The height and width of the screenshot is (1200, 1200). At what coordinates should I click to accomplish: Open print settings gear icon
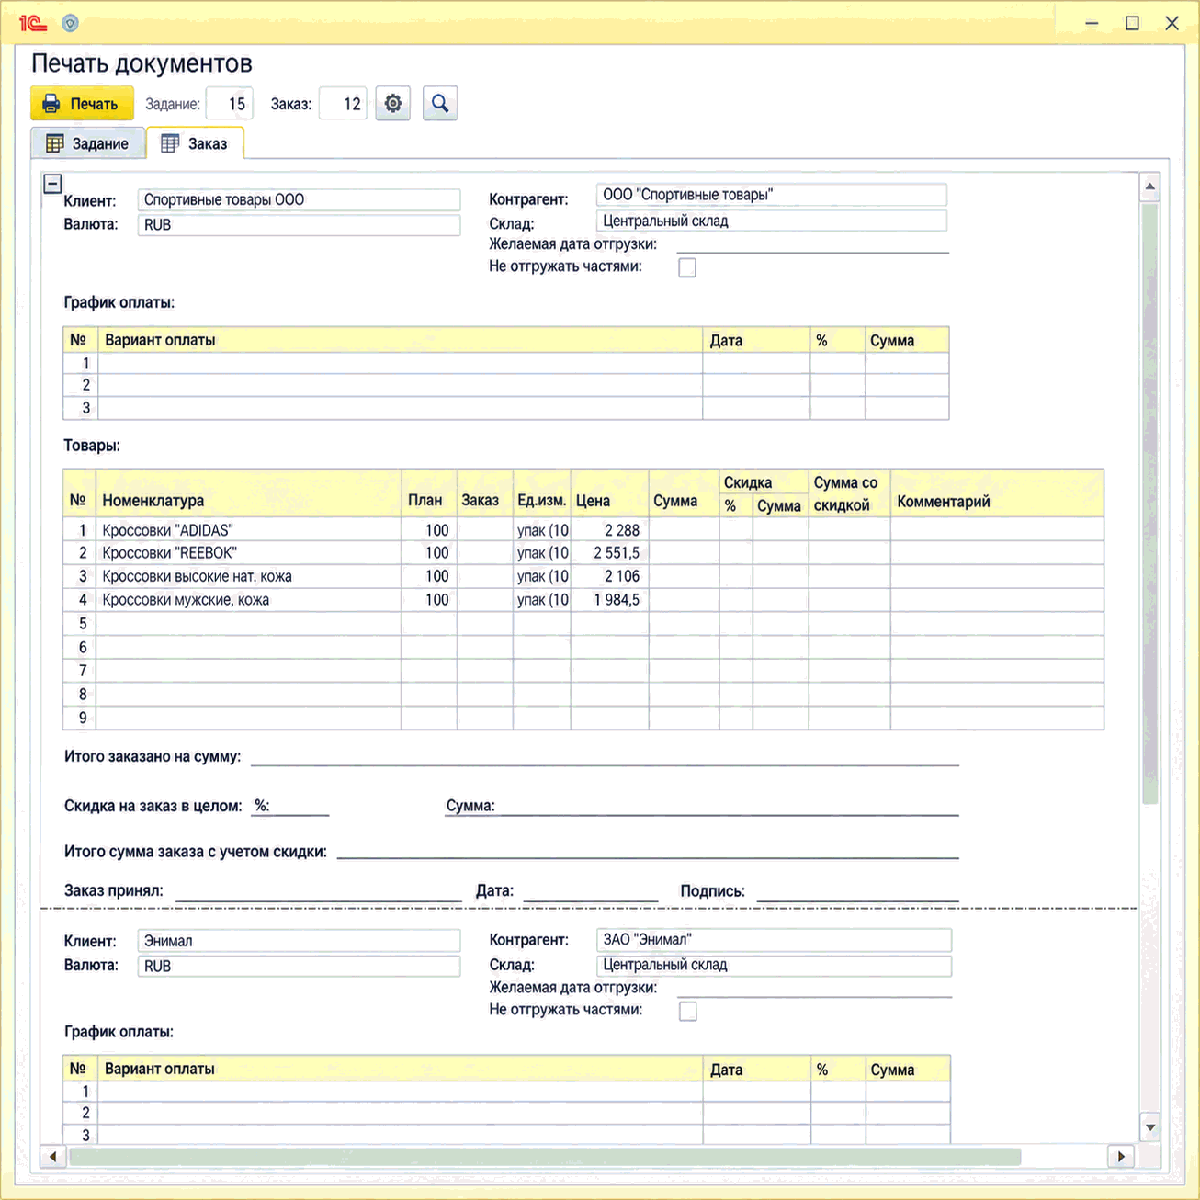(393, 103)
